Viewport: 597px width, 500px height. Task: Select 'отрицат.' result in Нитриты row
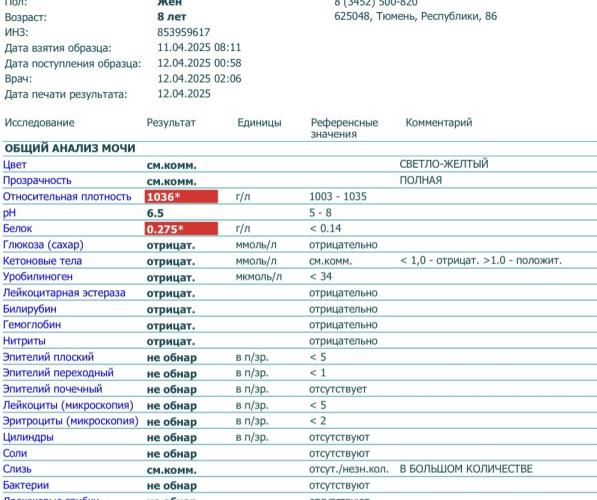pyautogui.click(x=171, y=342)
